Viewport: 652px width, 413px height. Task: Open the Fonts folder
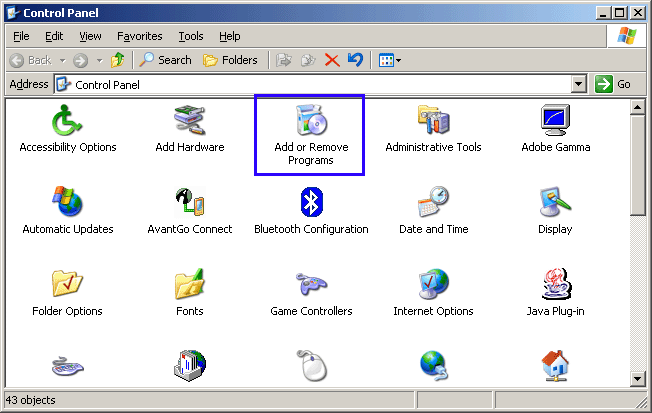click(x=190, y=293)
